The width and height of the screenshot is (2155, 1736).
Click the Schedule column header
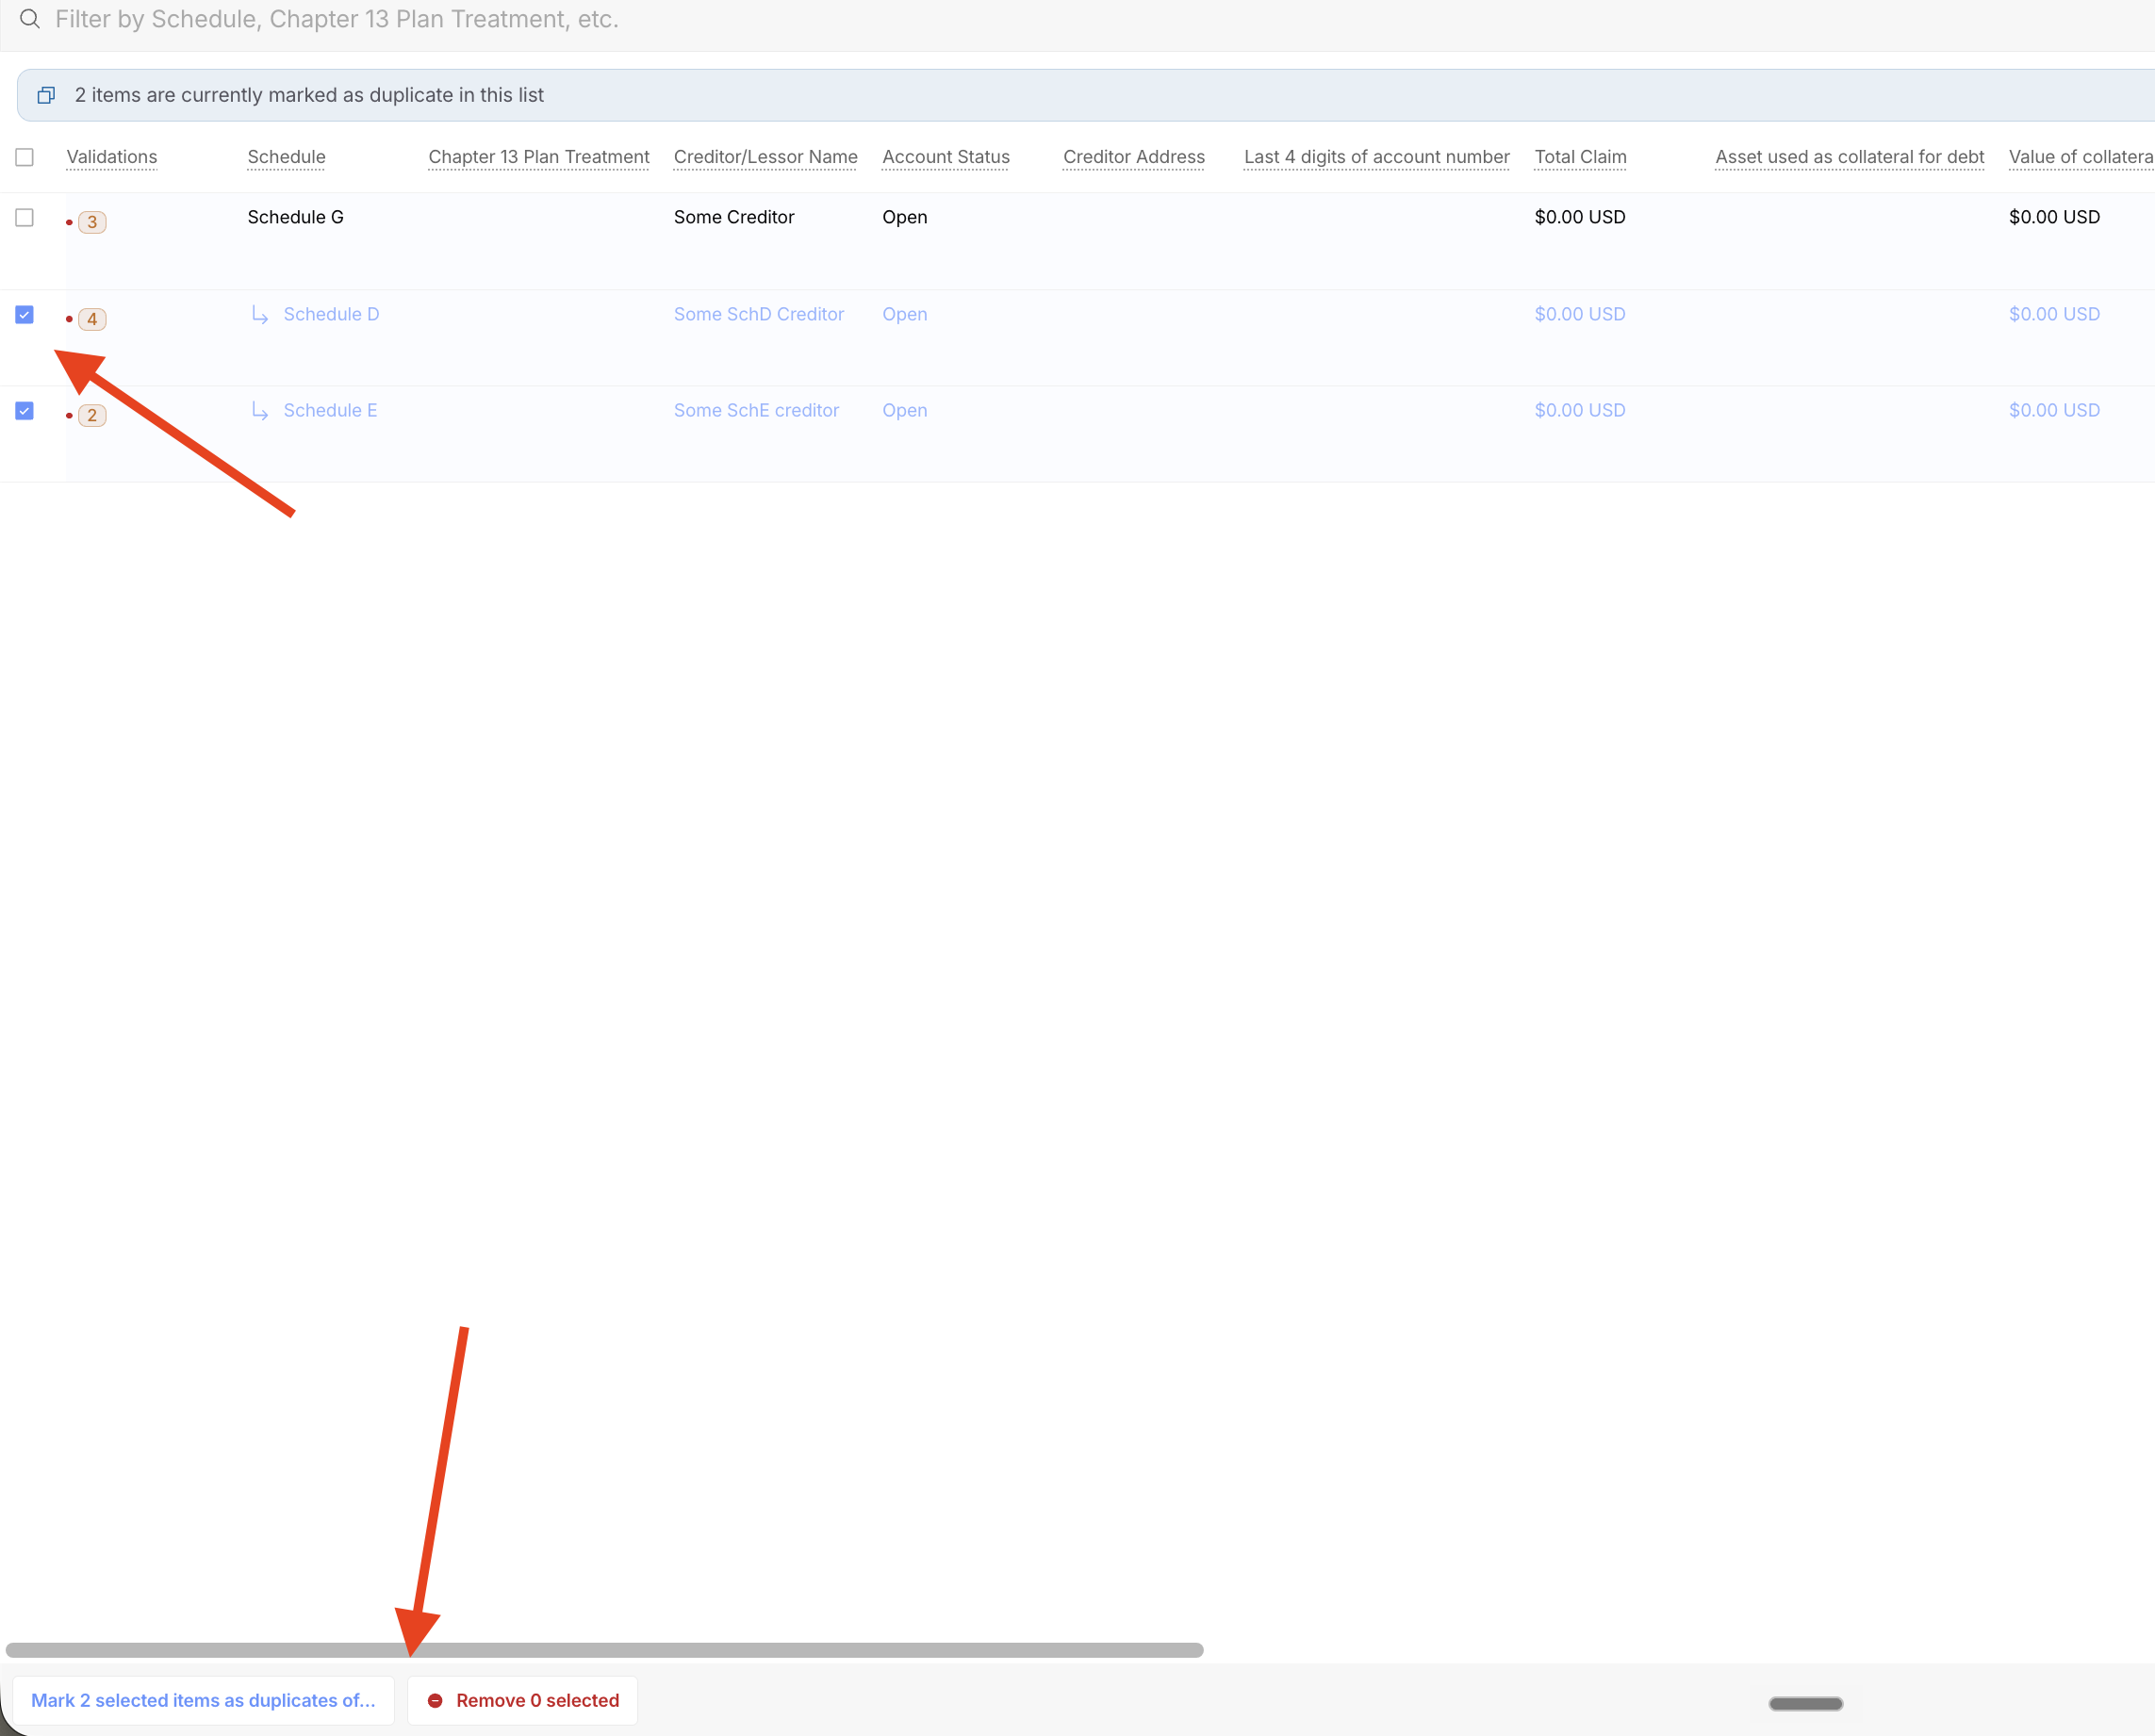[x=286, y=157]
